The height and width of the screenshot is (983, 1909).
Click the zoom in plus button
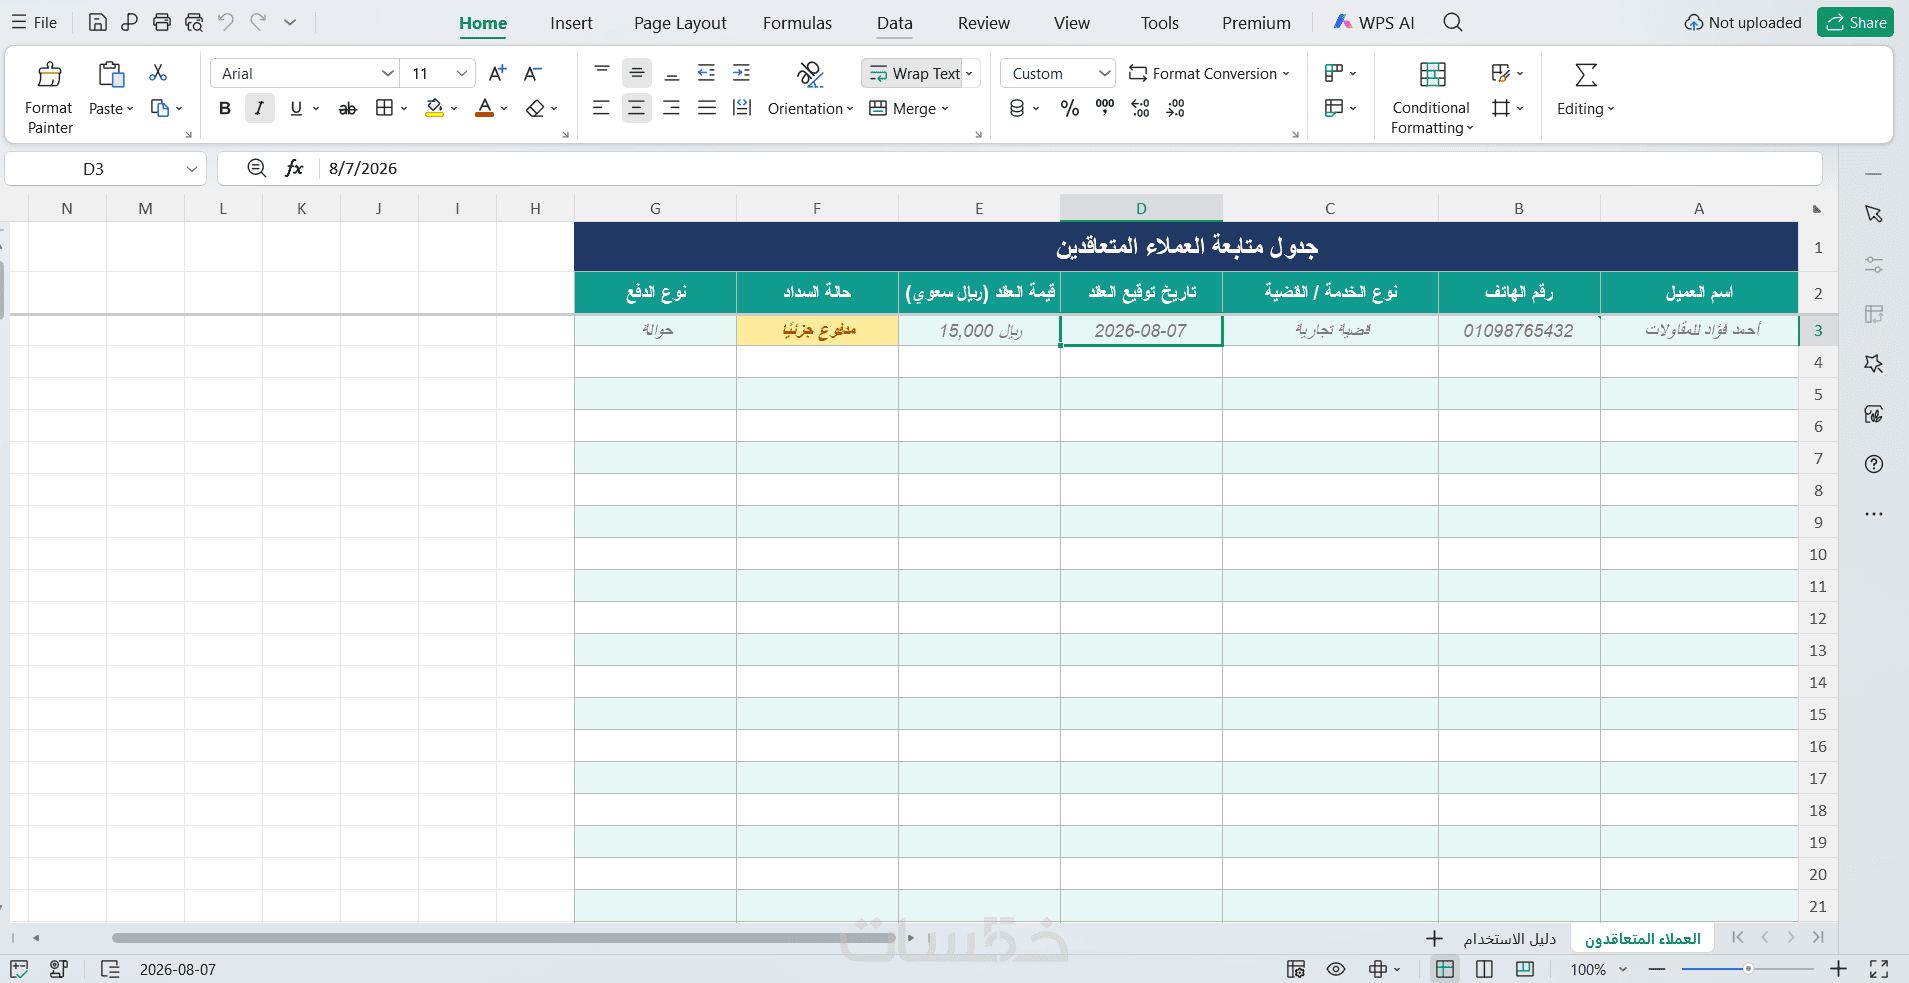pos(1839,969)
